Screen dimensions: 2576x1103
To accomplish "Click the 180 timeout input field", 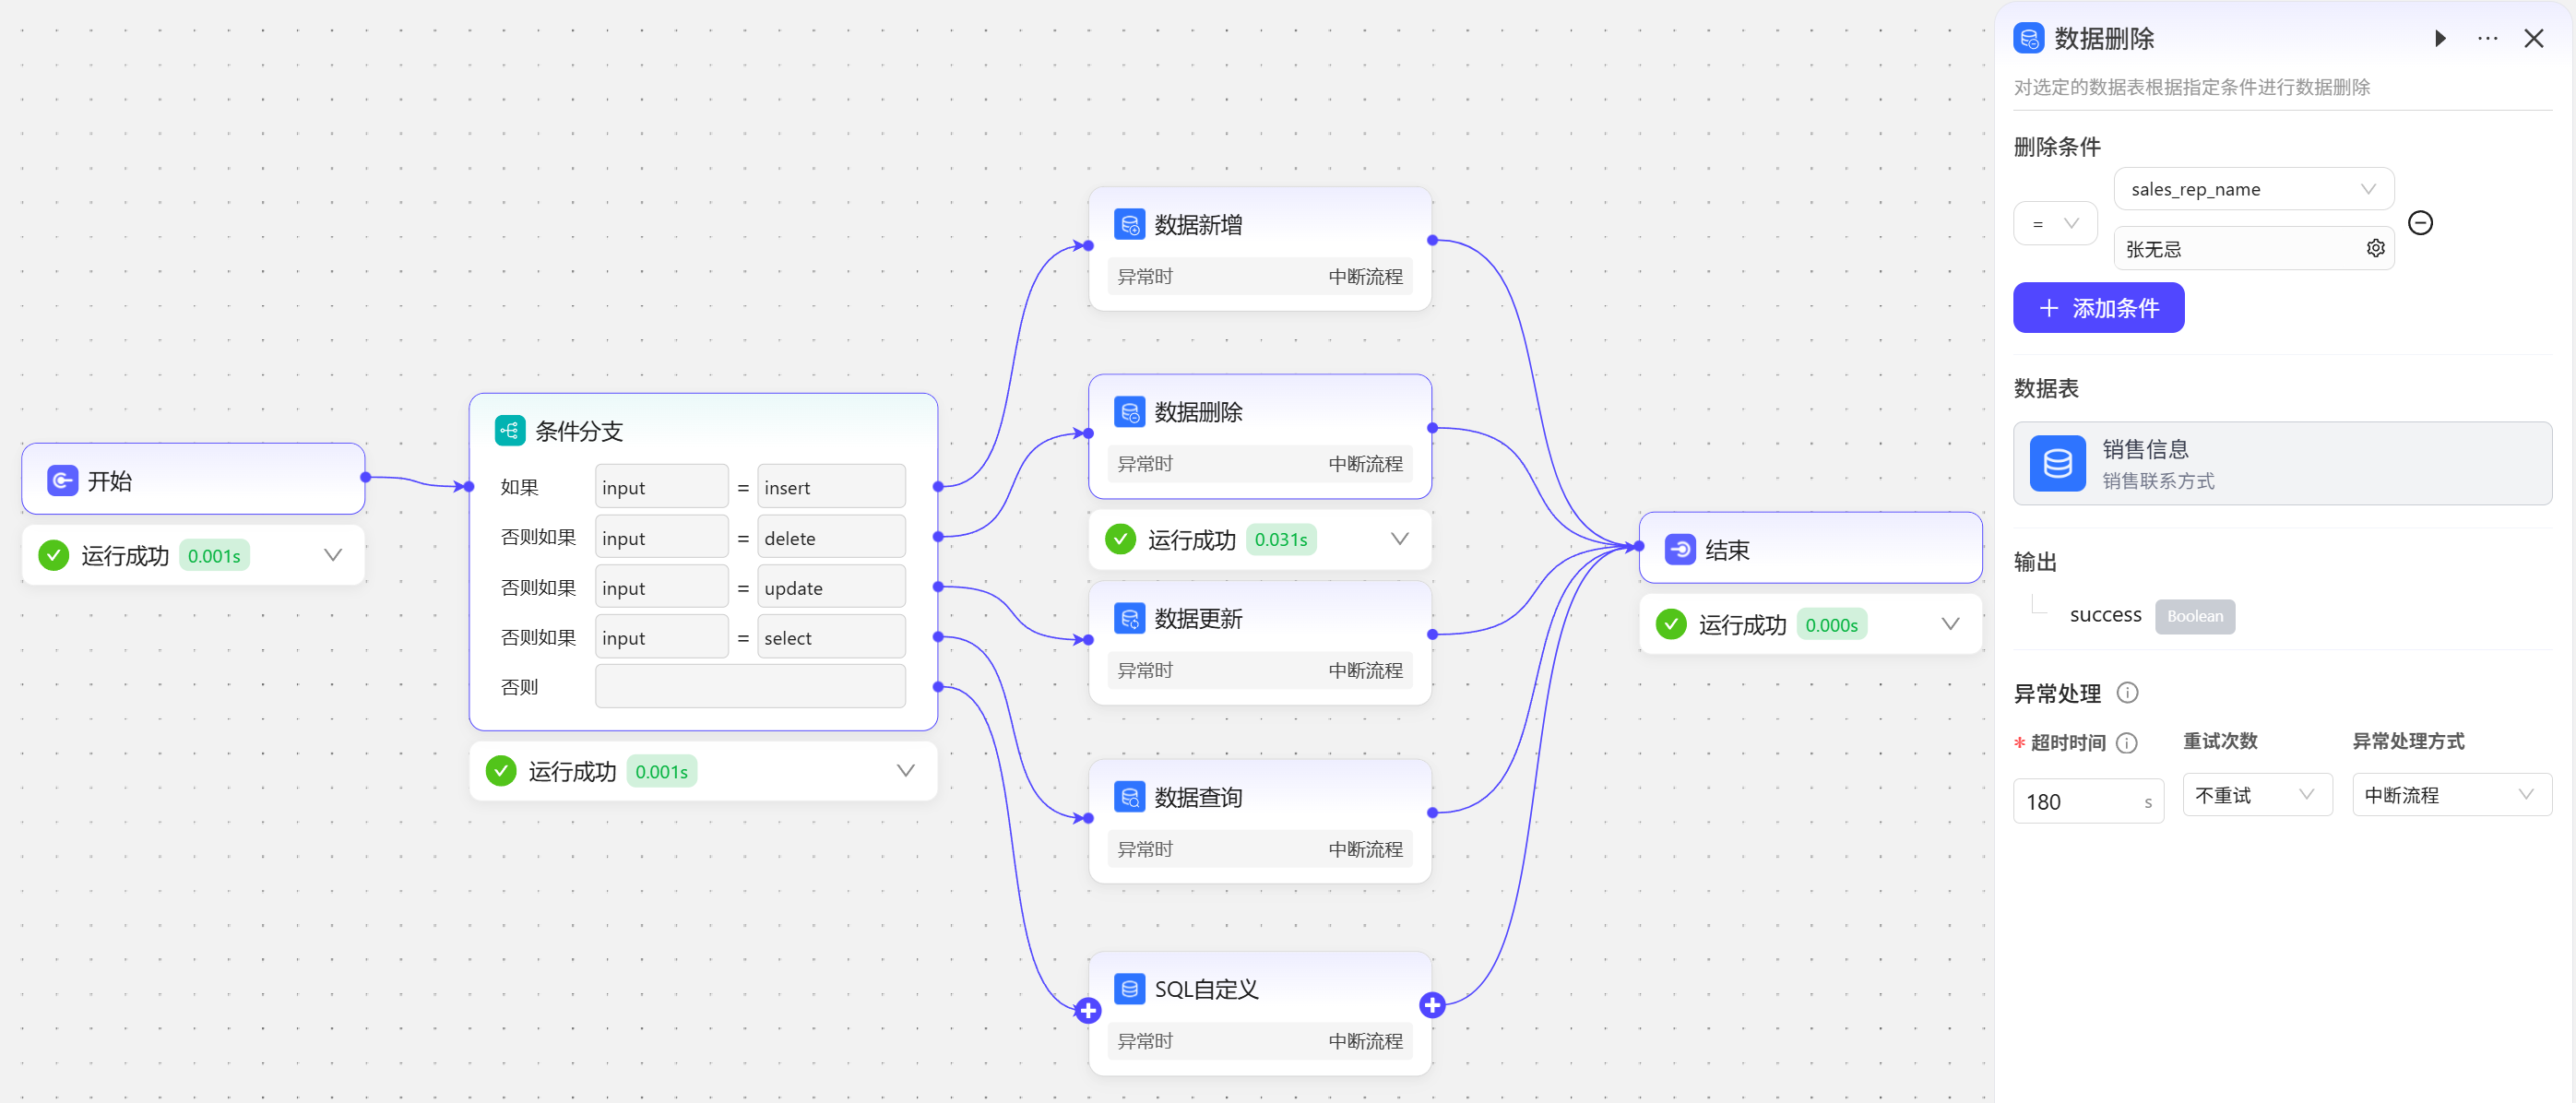I will pyautogui.click(x=2078, y=801).
